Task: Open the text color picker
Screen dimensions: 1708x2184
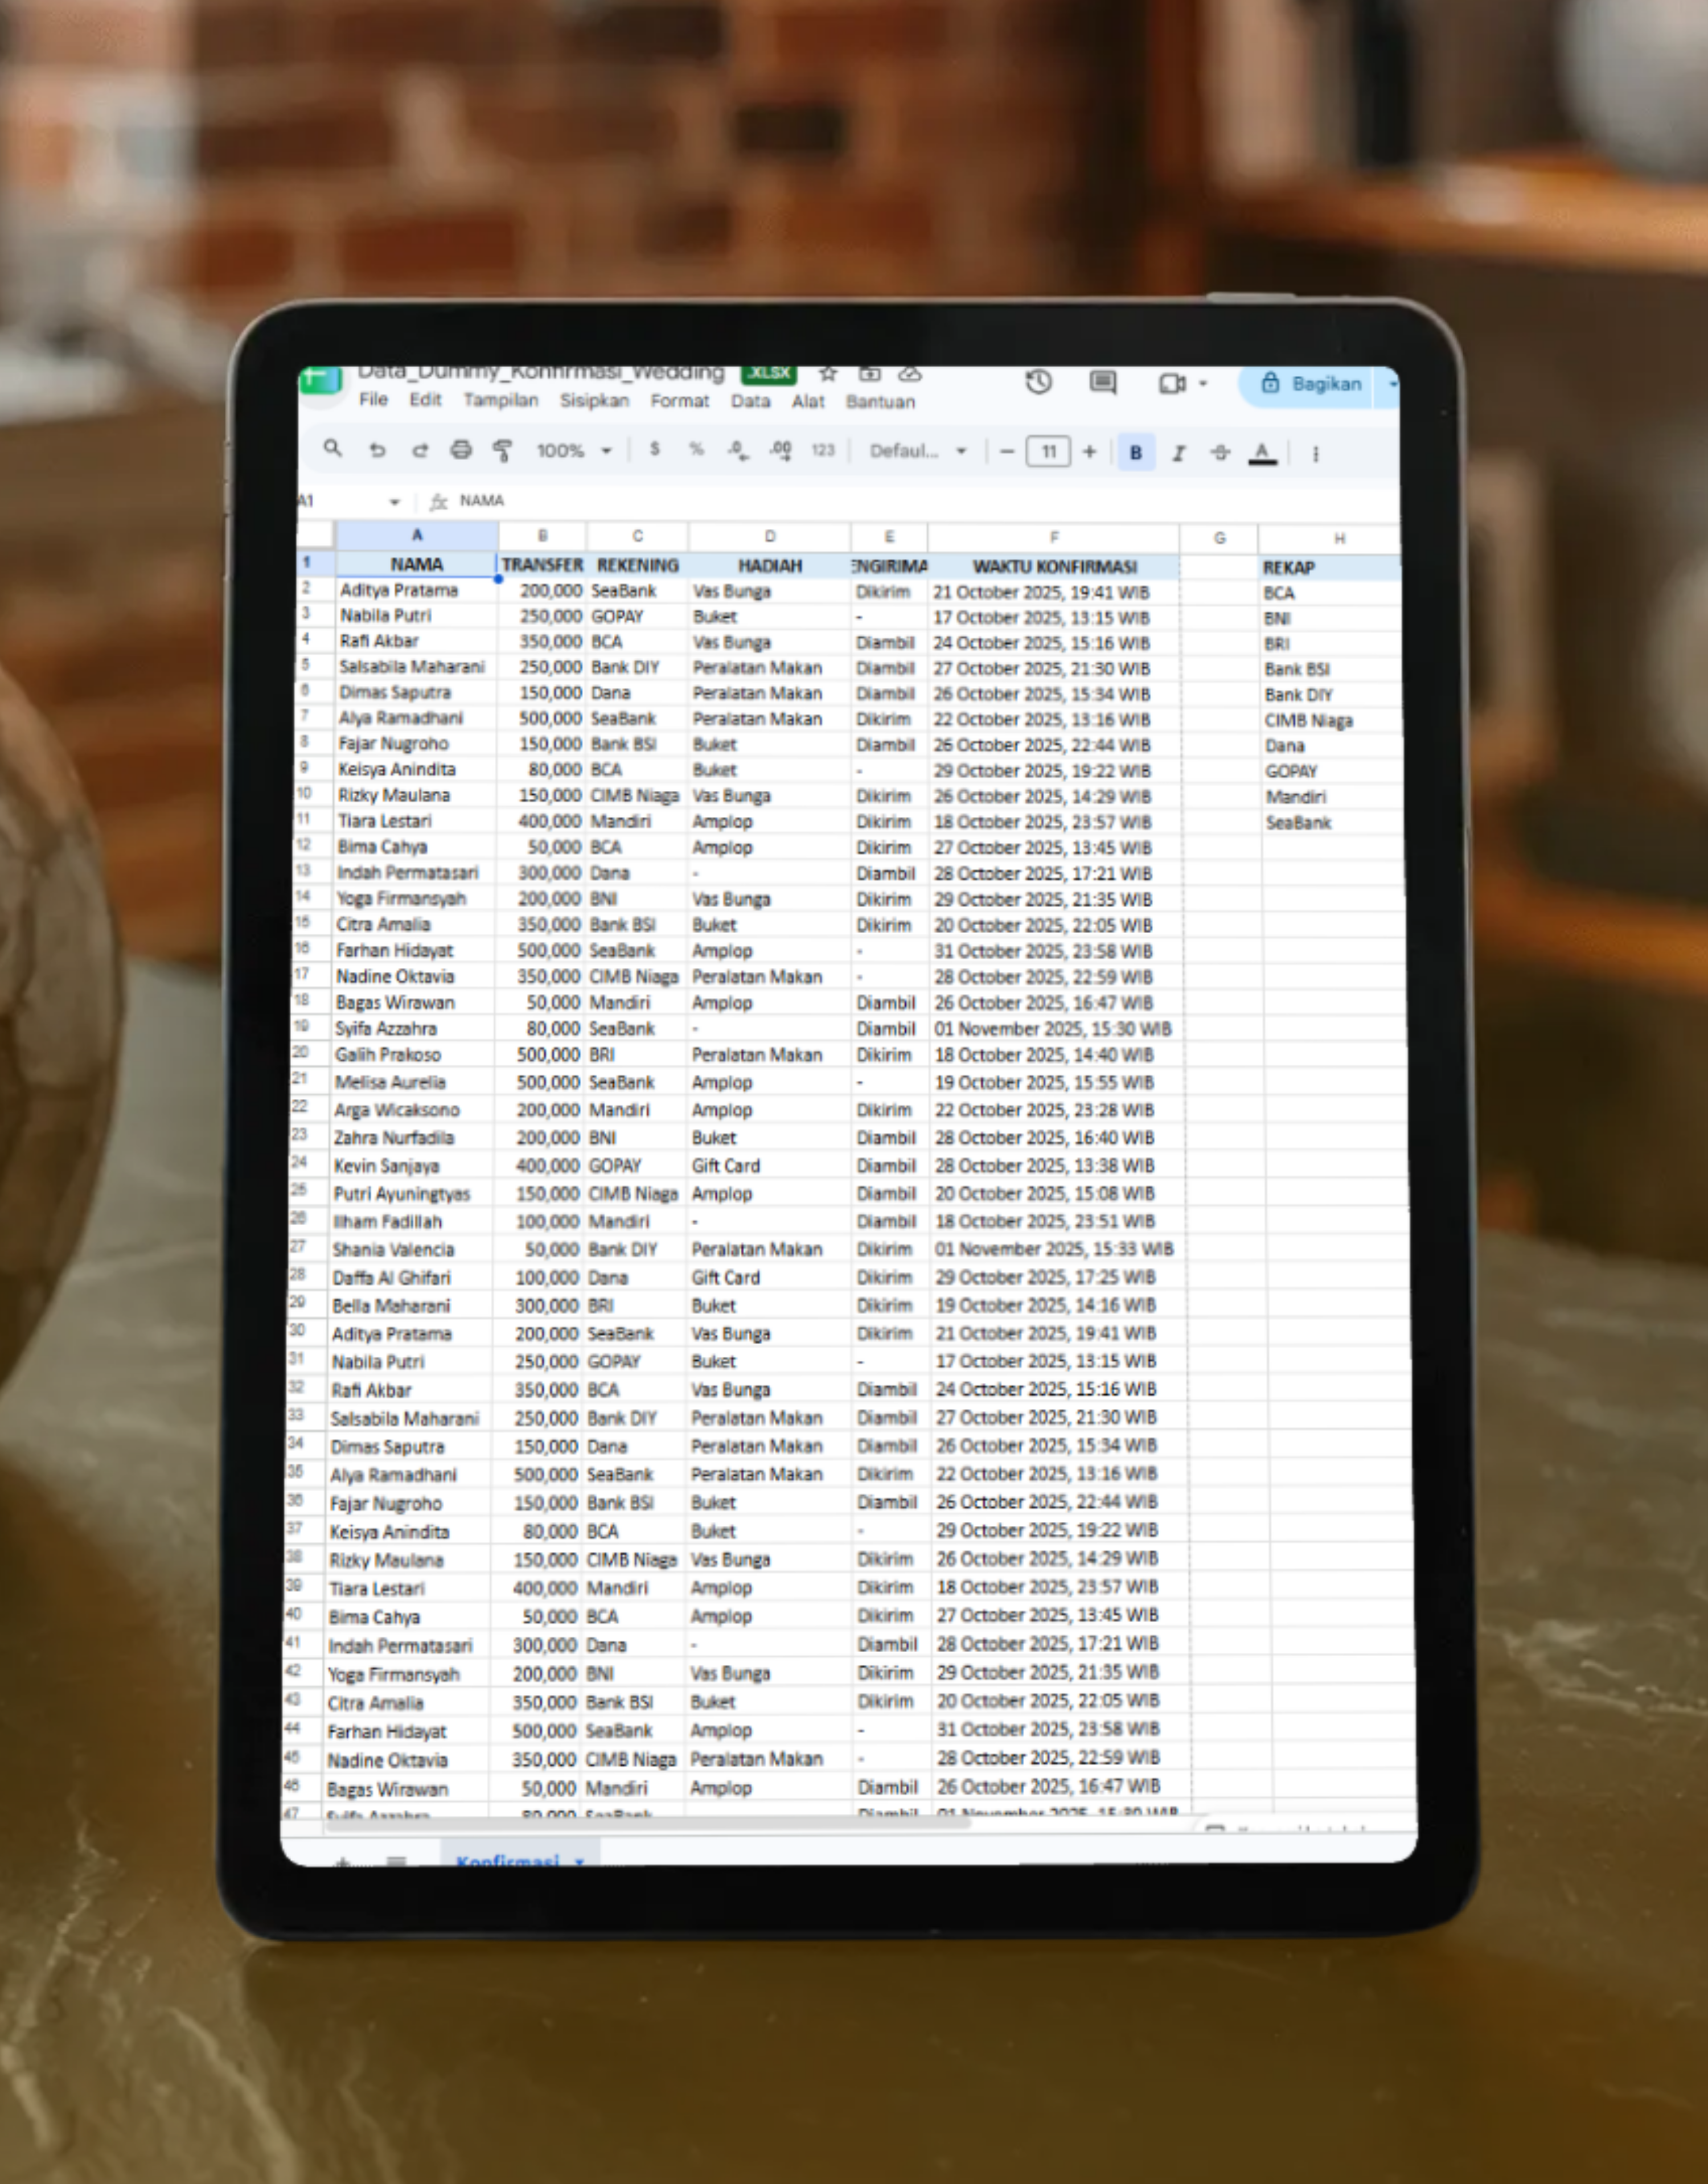Action: click(x=1263, y=453)
